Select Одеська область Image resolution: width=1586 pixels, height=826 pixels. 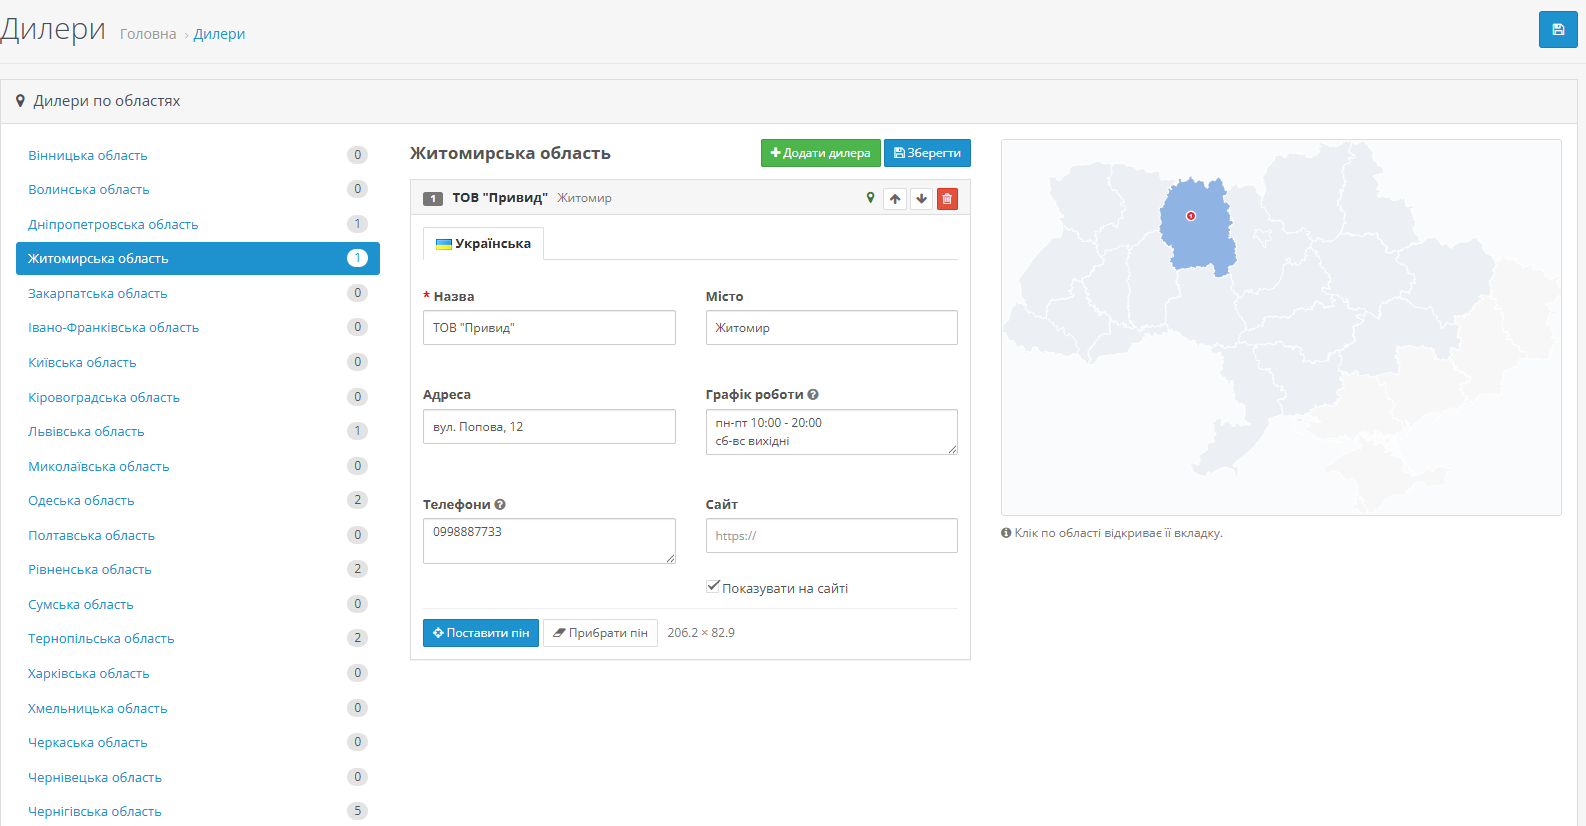198,501
